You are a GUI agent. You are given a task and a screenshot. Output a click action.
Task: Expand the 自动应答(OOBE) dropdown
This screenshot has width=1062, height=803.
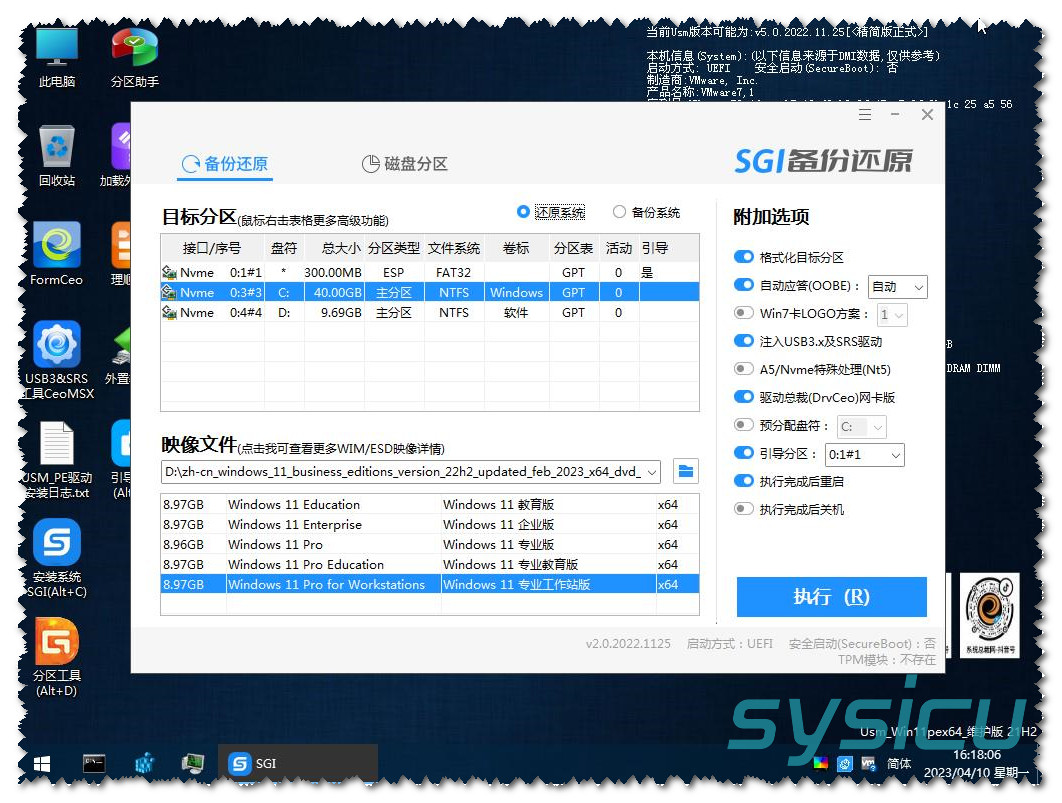897,287
